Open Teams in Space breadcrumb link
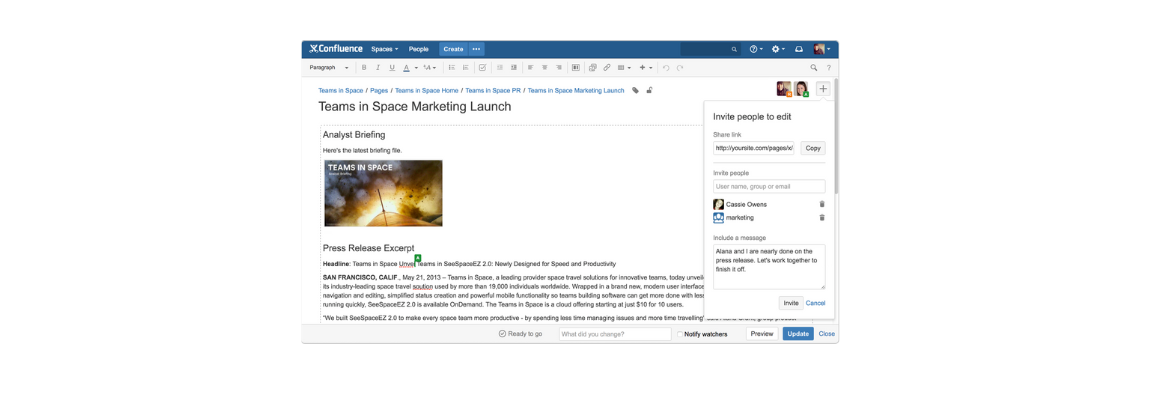The image size is (1170, 400). coord(341,90)
